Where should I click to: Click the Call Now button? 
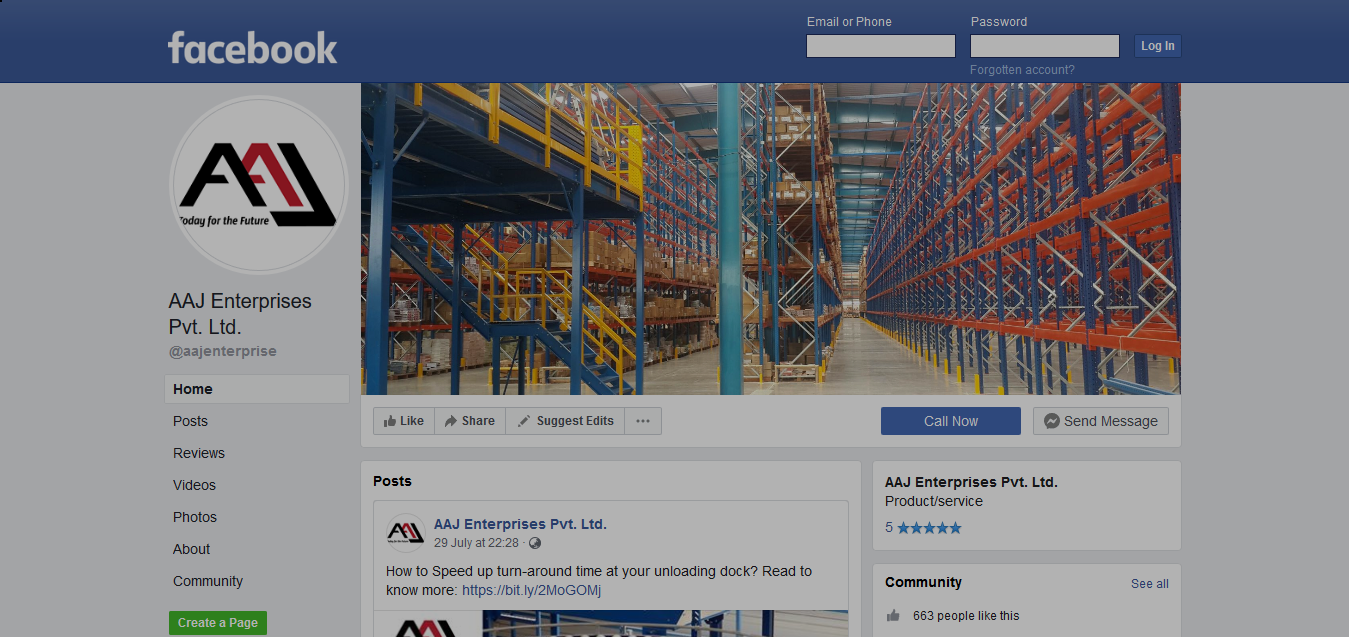point(951,421)
